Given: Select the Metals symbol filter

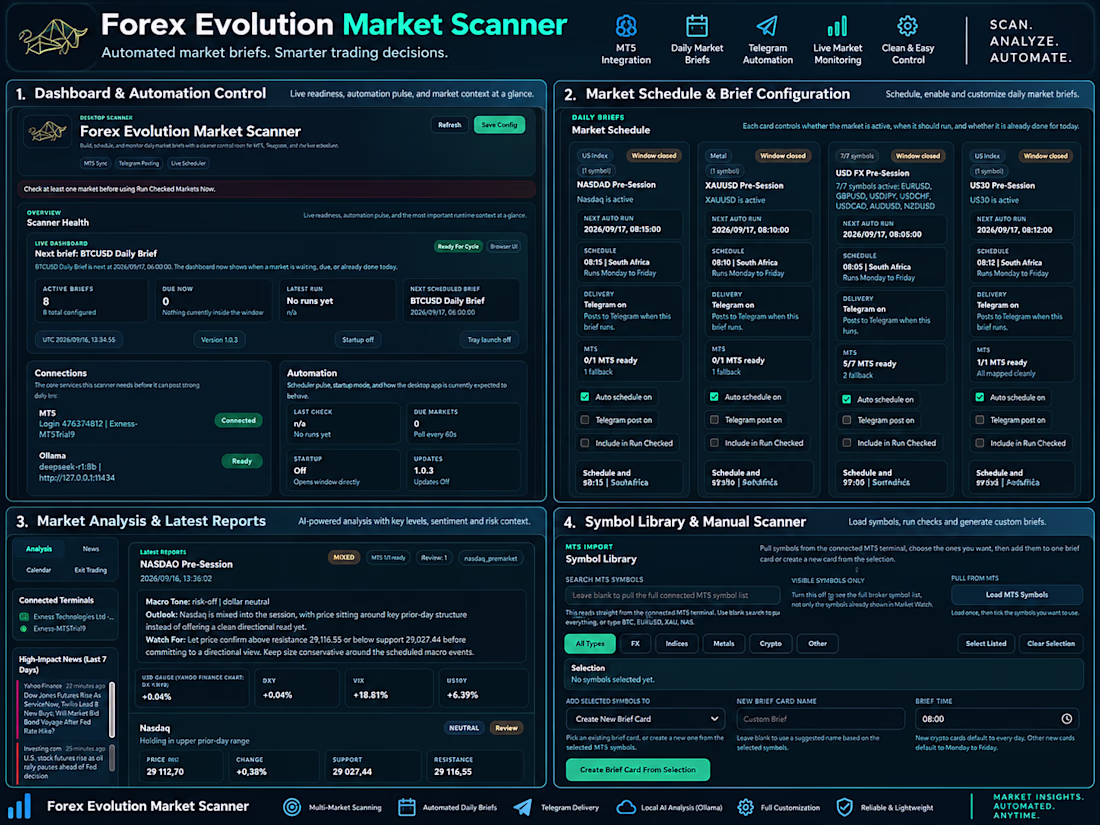Looking at the screenshot, I should pos(724,643).
